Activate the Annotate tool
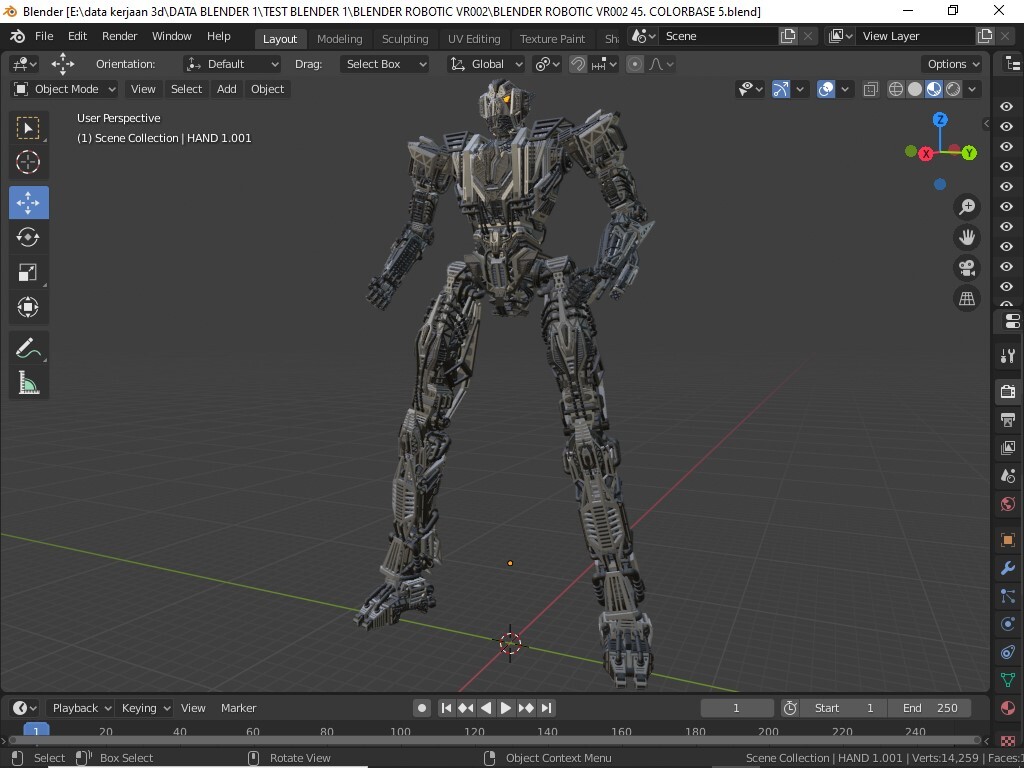The width and height of the screenshot is (1024, 768). (28, 348)
